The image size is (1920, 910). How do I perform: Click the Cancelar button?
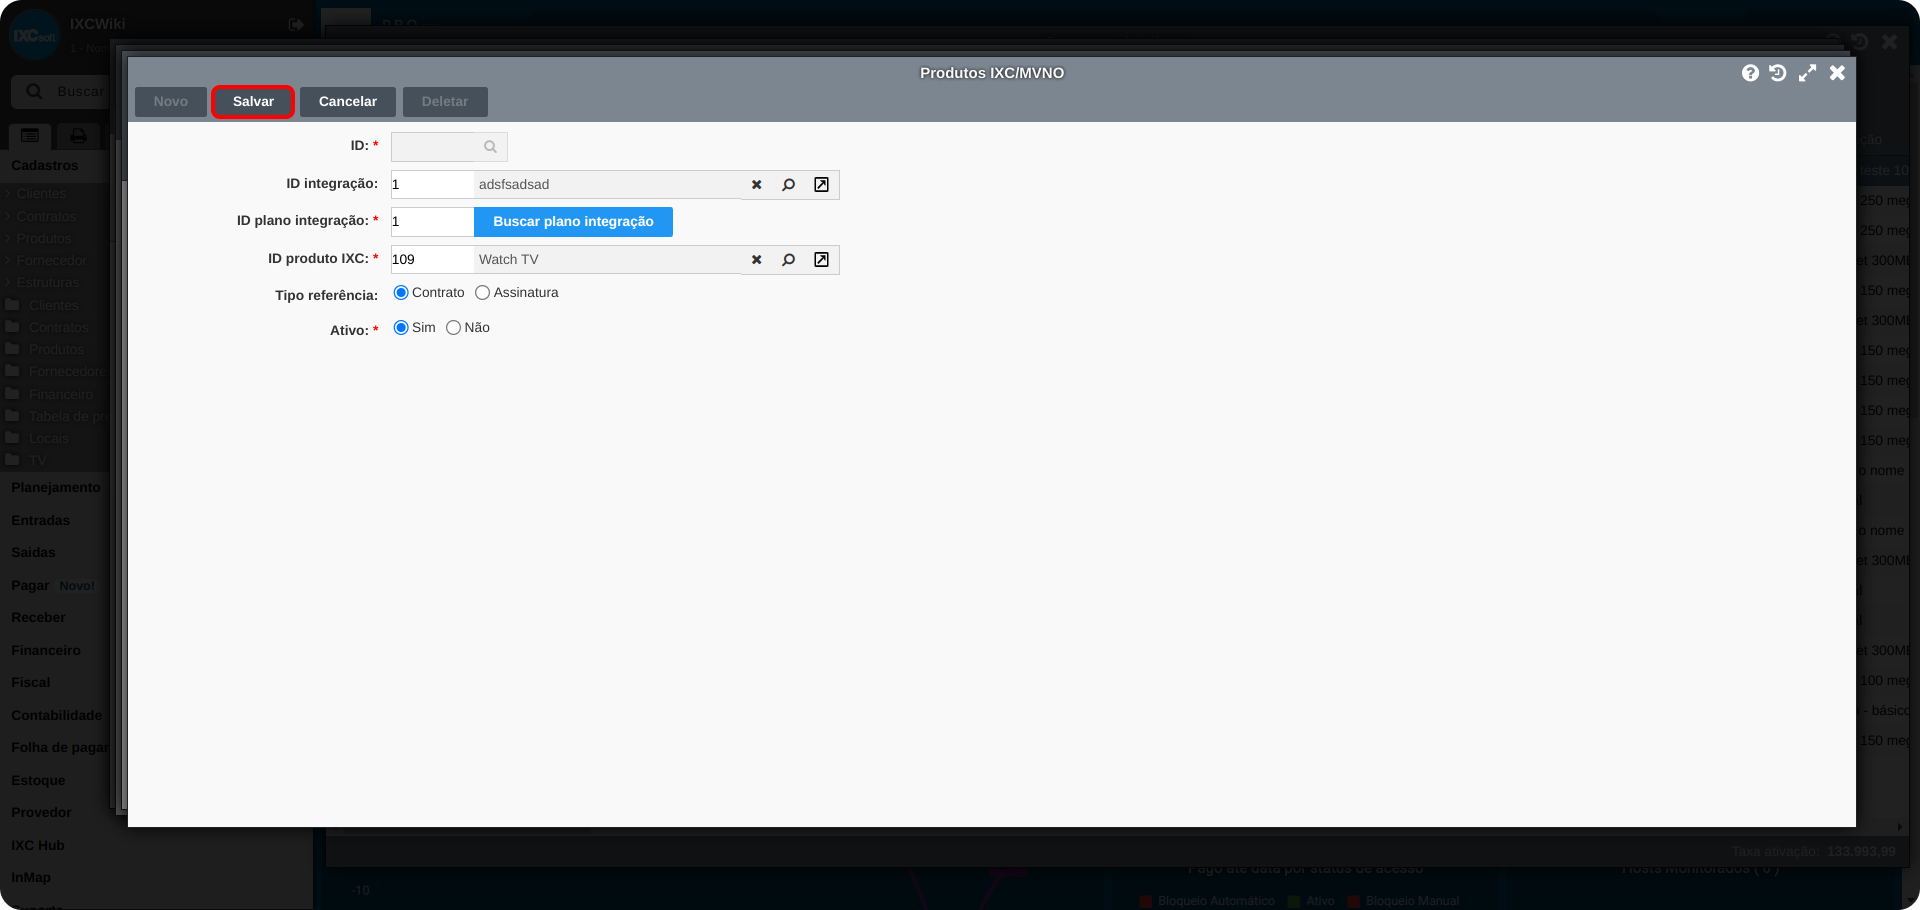[347, 102]
